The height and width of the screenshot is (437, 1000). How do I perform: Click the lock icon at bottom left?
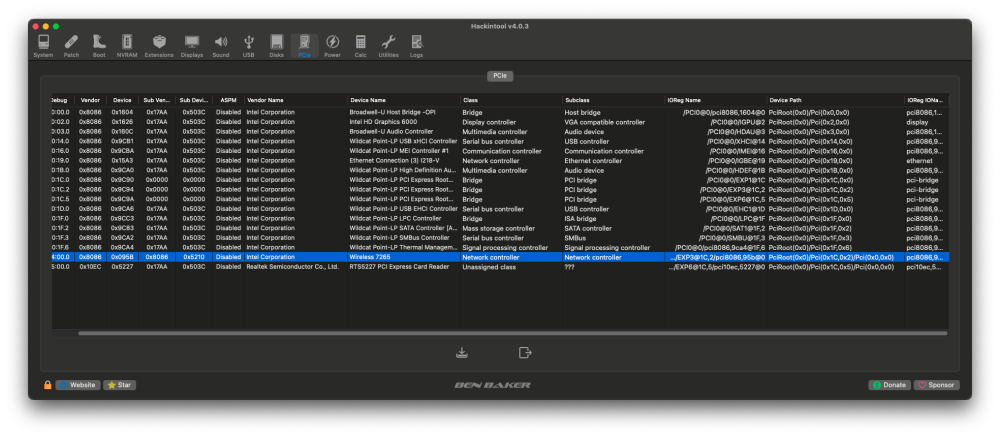pos(48,385)
